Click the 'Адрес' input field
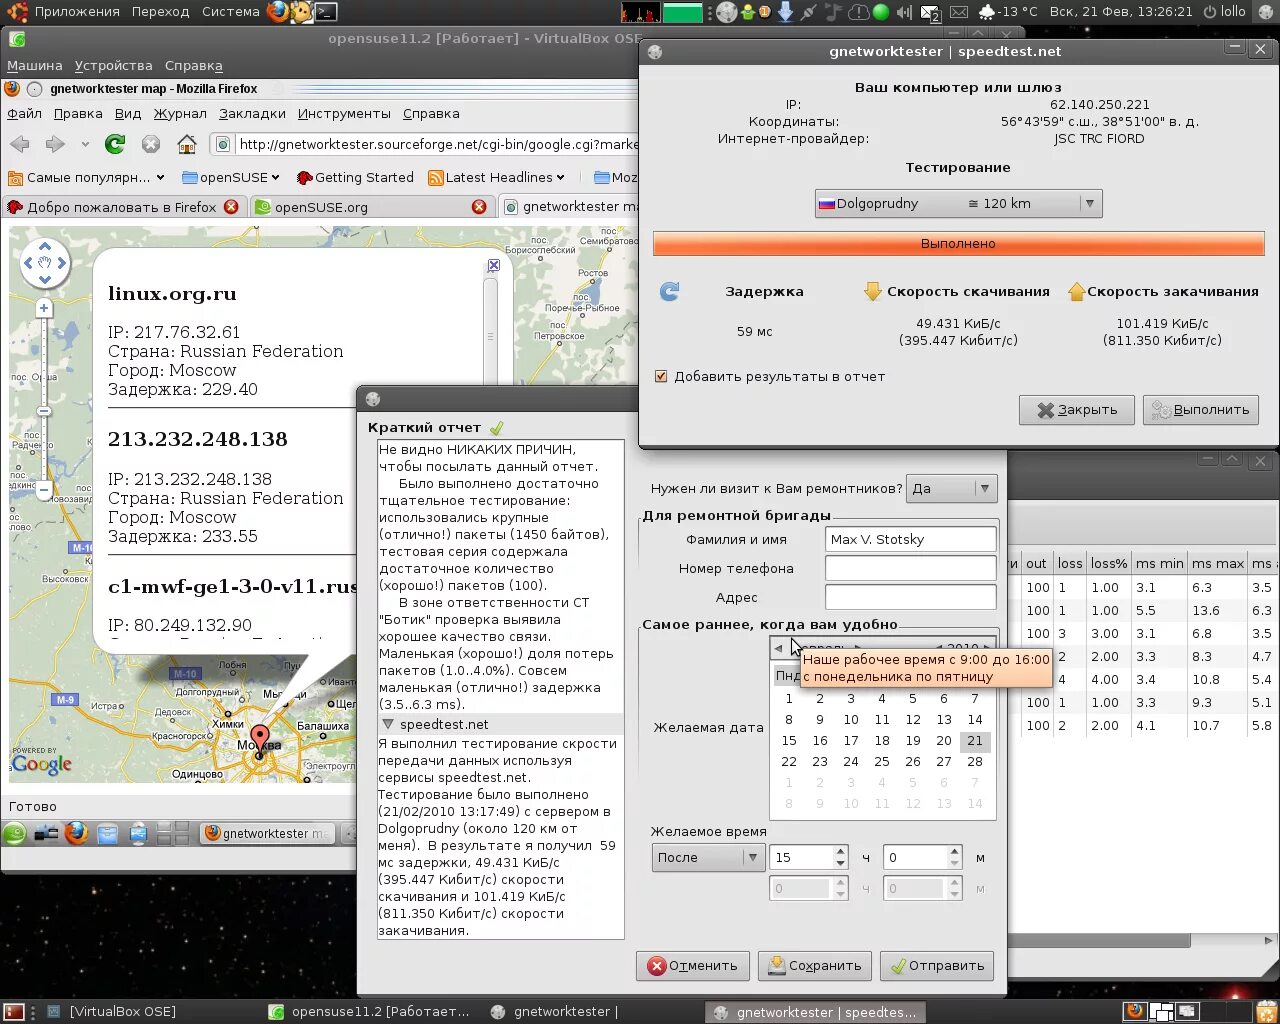1280x1024 pixels. [x=910, y=597]
